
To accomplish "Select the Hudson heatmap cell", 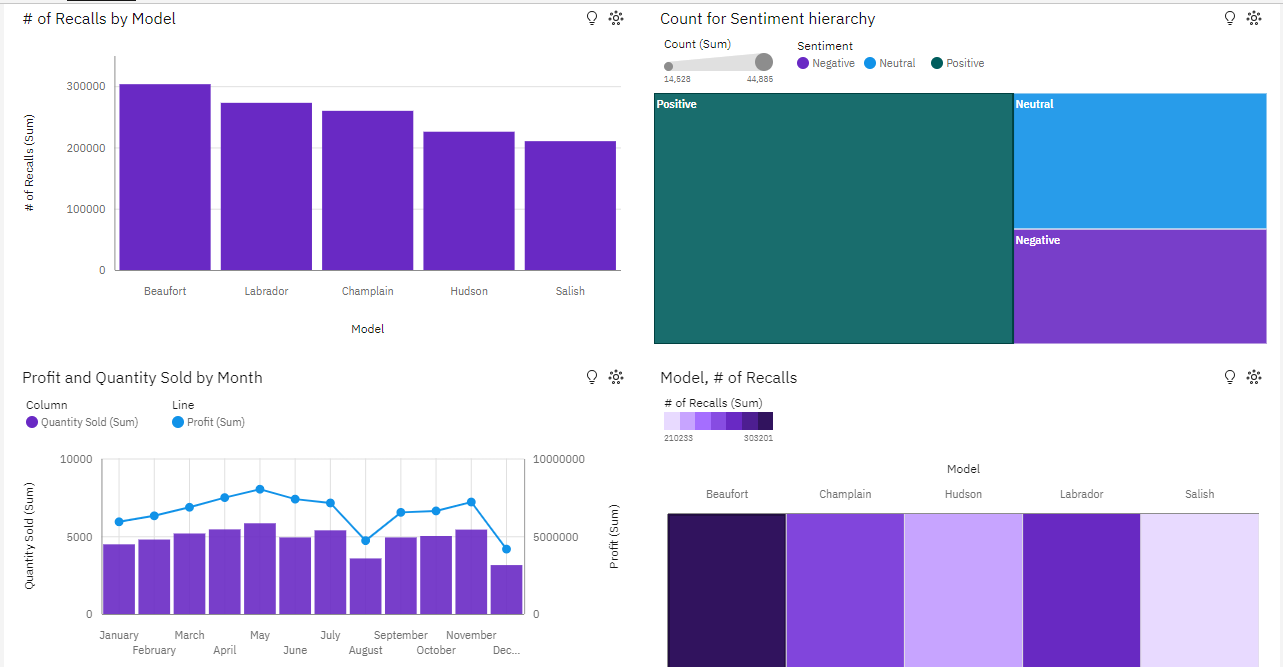I will [x=963, y=590].
